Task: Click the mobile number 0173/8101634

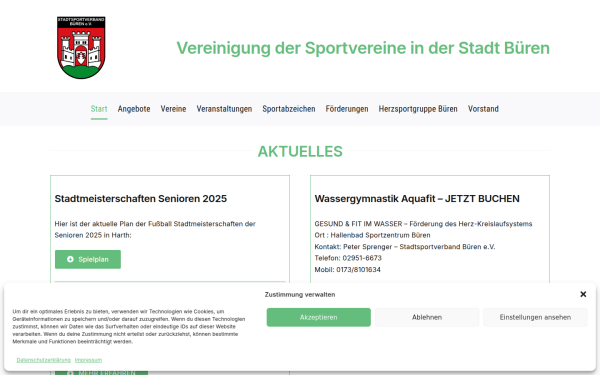Action: 359,269
